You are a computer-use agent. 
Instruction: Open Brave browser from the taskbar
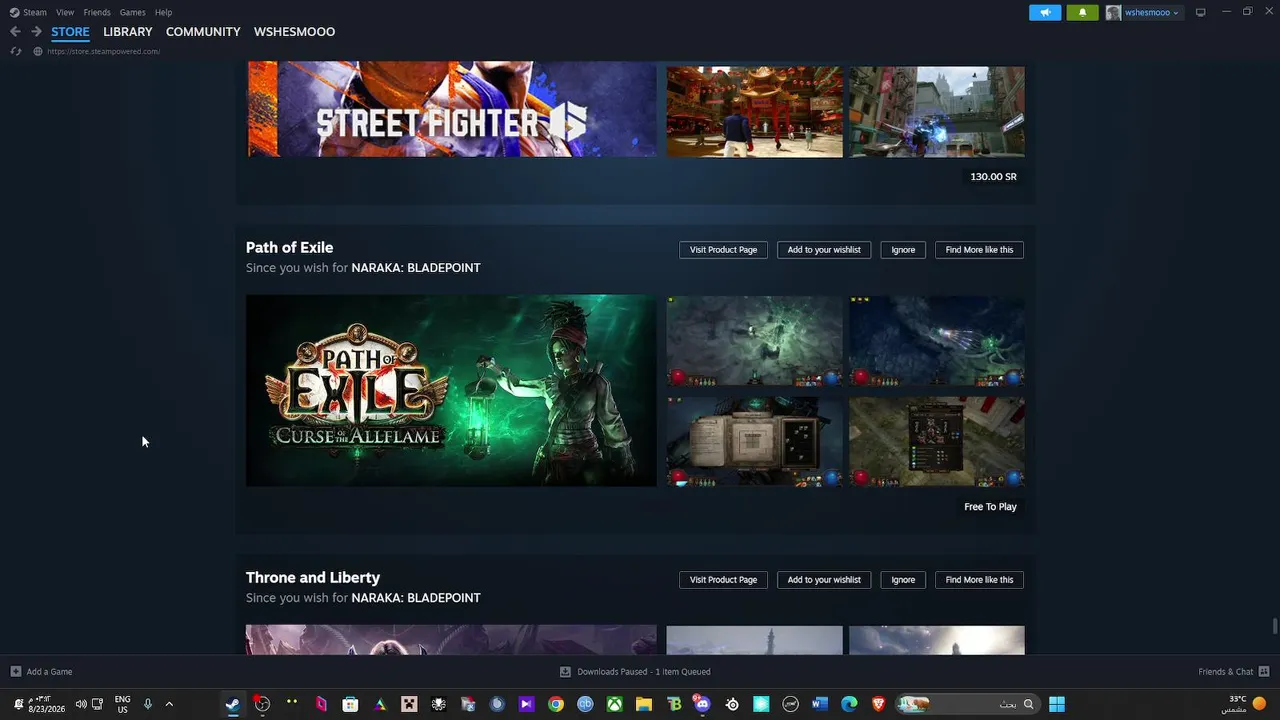pos(879,704)
